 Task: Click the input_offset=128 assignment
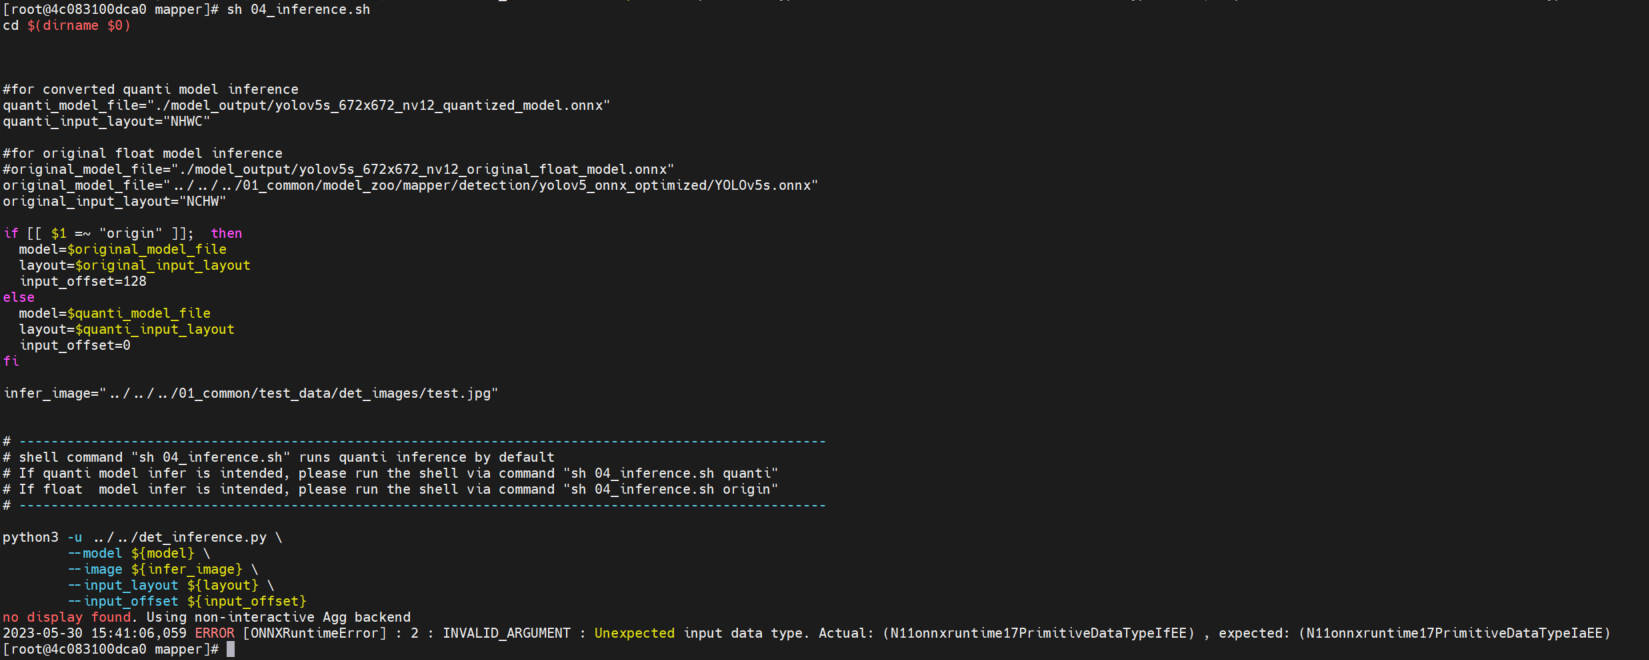(83, 281)
